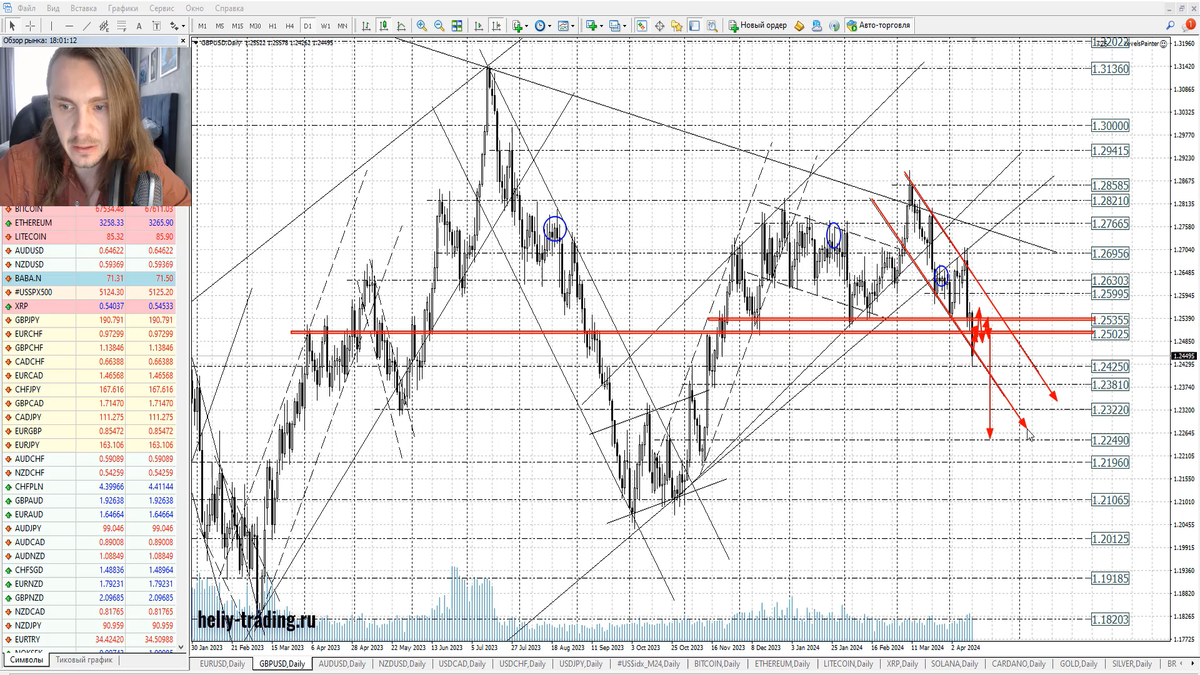Expand the GBPUSD,Daily chart title triangle
Viewport: 1200px width, 675px height.
[197, 42]
